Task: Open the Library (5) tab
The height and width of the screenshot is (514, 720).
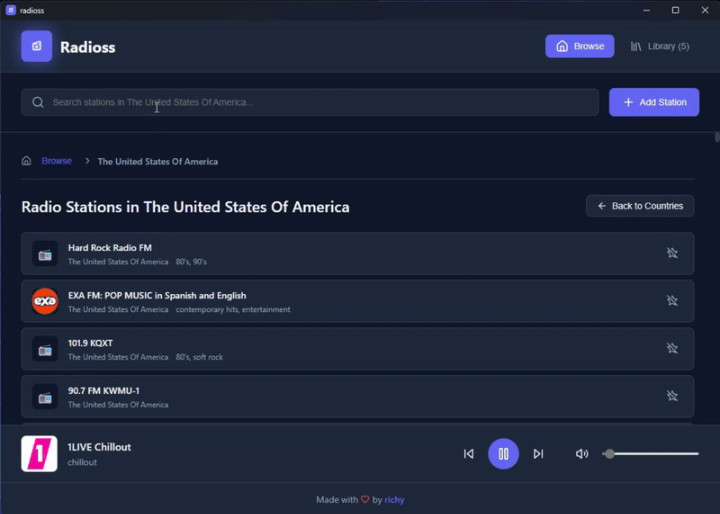Action: click(659, 46)
